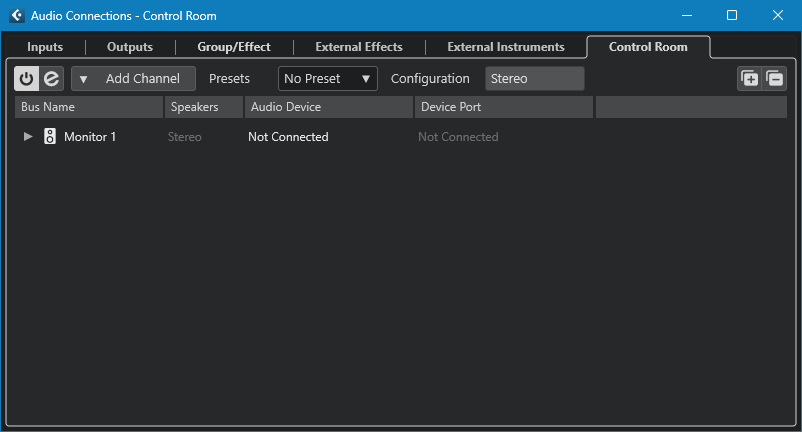Go to the External Instruments tab
This screenshot has height=432, width=802.
point(506,47)
